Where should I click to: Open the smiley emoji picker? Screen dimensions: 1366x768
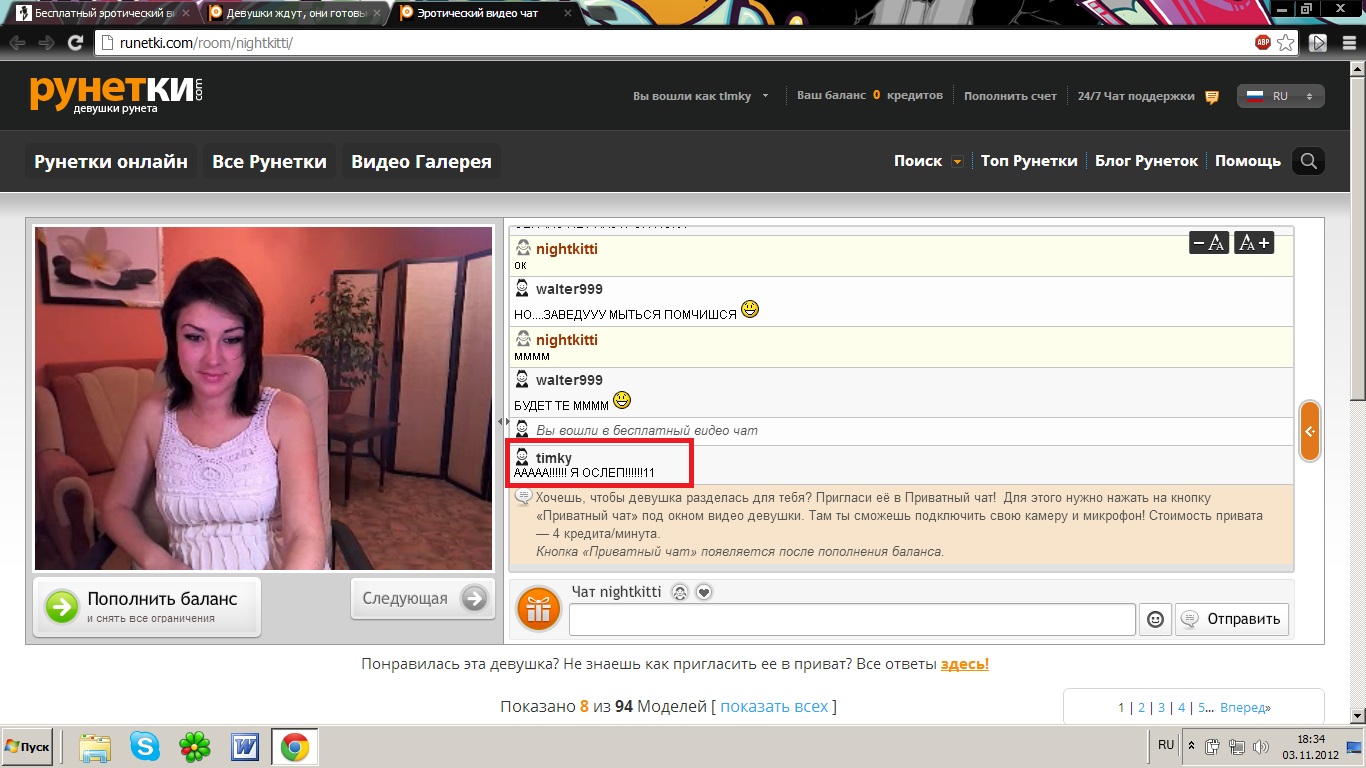pos(1155,619)
